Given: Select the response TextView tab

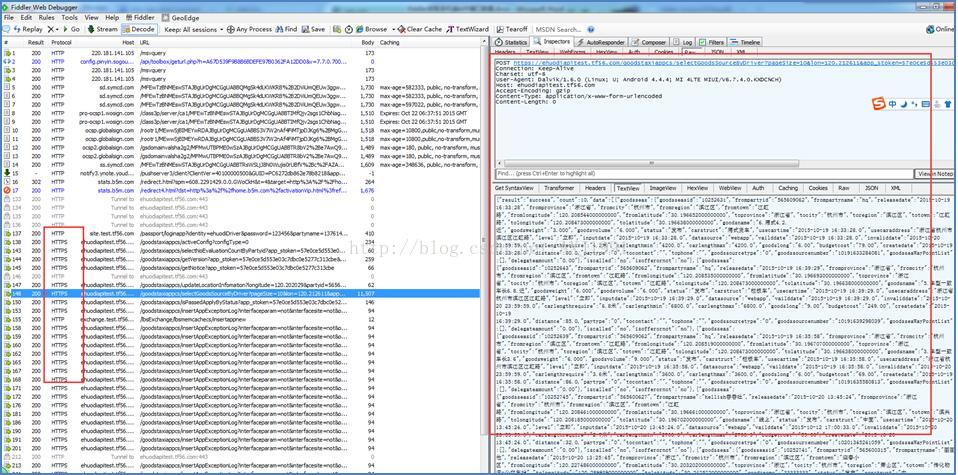Looking at the screenshot, I should pos(627,188).
